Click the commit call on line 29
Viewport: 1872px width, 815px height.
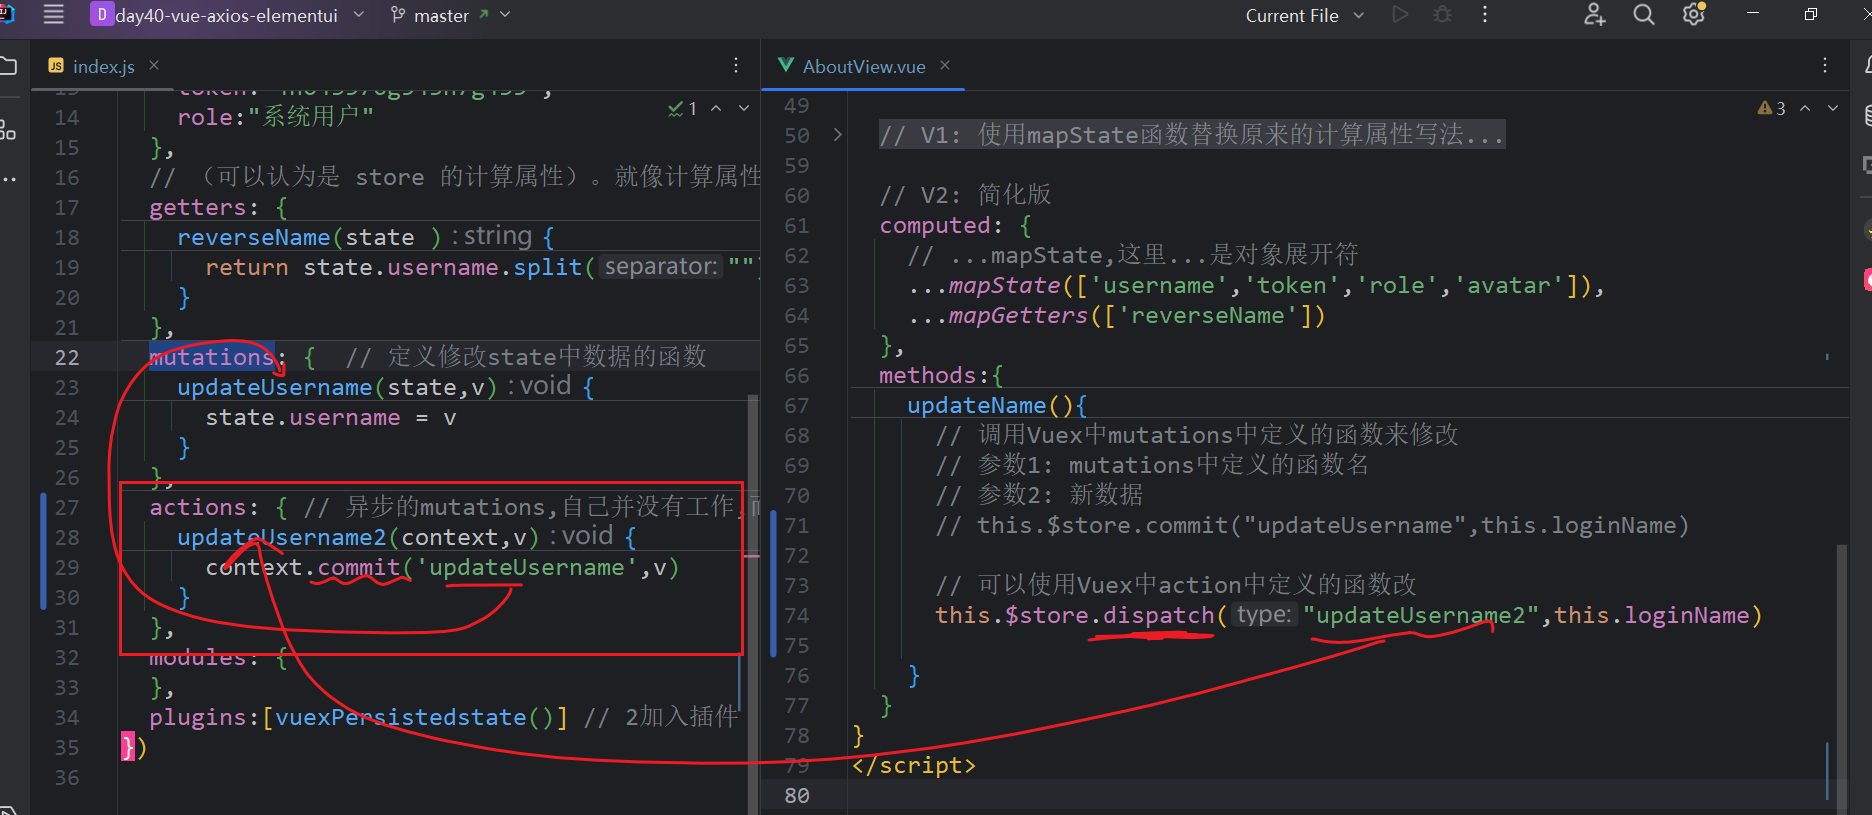[359, 567]
